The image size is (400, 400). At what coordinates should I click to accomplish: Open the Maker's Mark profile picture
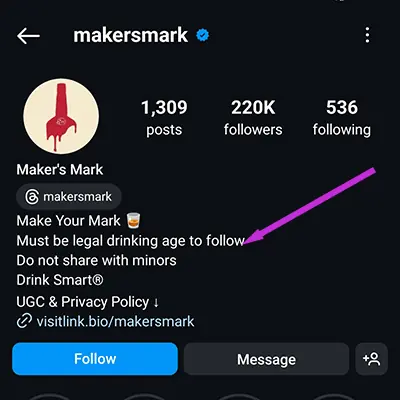pos(61,116)
